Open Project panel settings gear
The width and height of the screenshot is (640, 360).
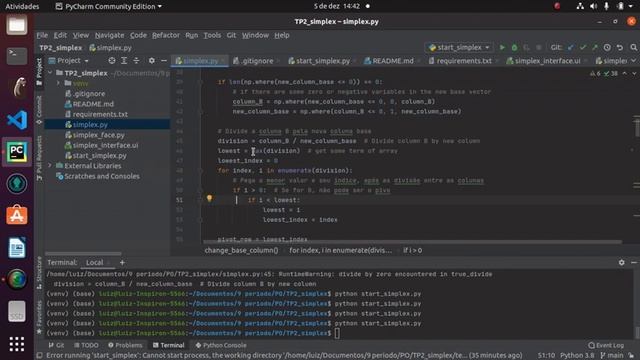click(x=152, y=61)
